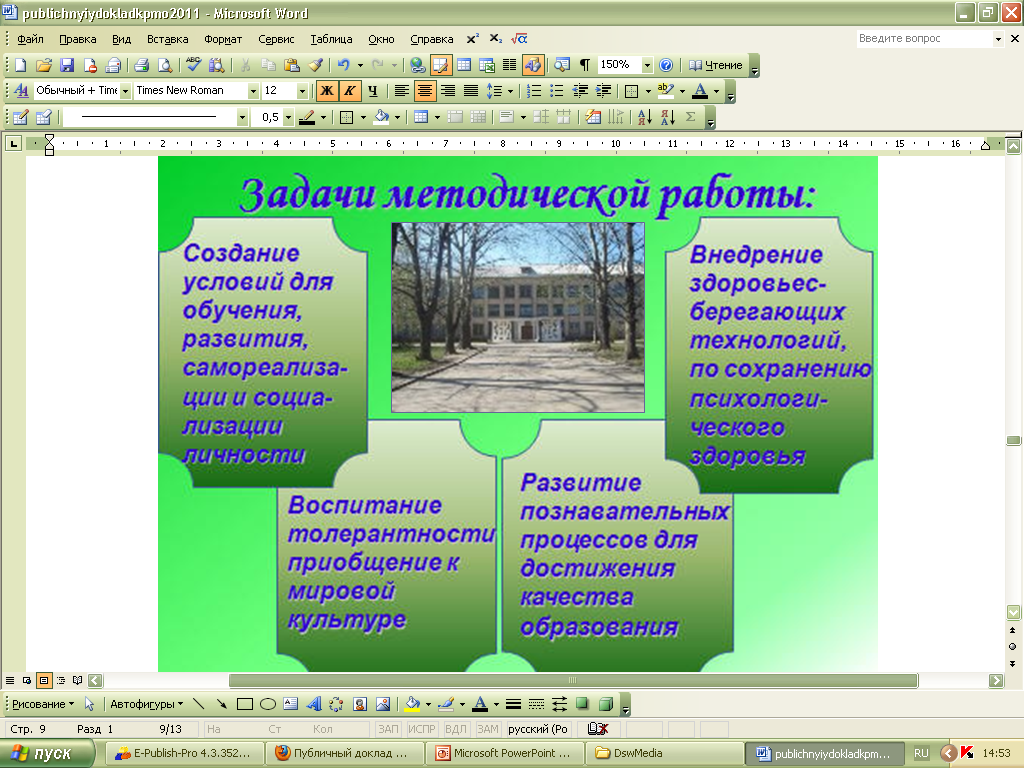
Task: Insert a table from the standard toolbar
Action: pos(464,65)
